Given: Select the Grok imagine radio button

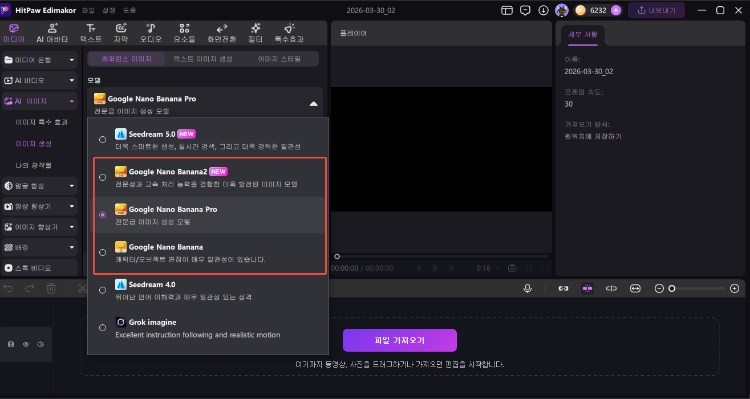Looking at the screenshot, I should coord(102,328).
